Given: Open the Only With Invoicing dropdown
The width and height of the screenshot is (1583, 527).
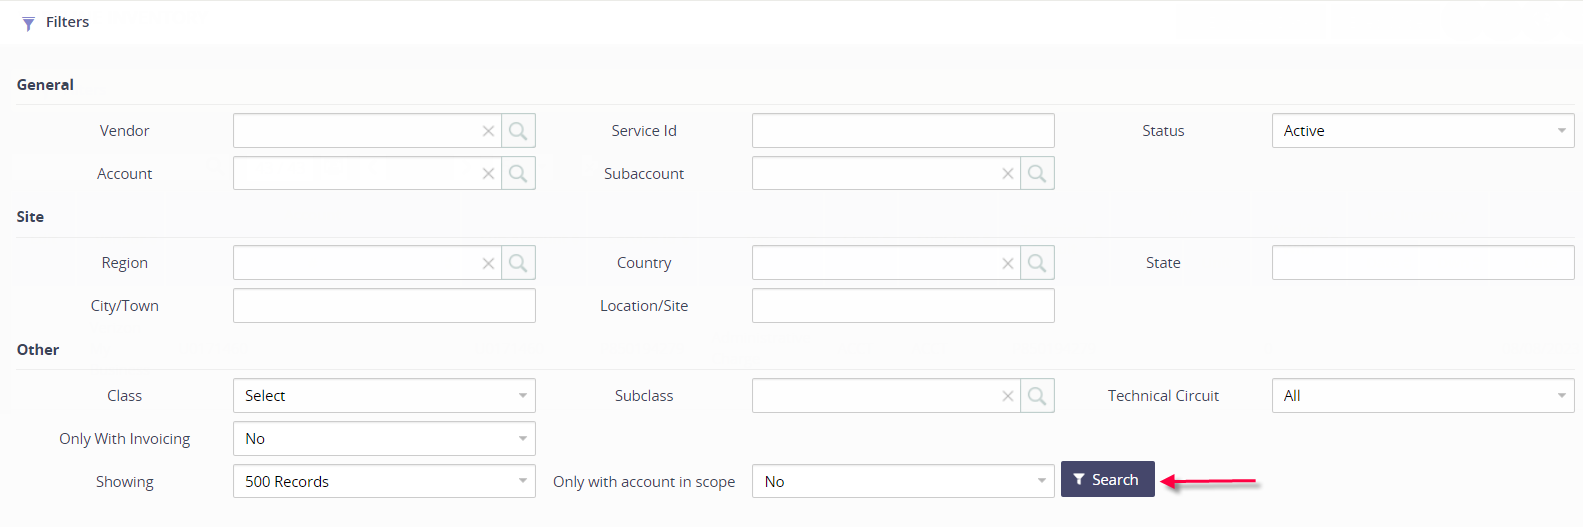Looking at the screenshot, I should tap(384, 439).
